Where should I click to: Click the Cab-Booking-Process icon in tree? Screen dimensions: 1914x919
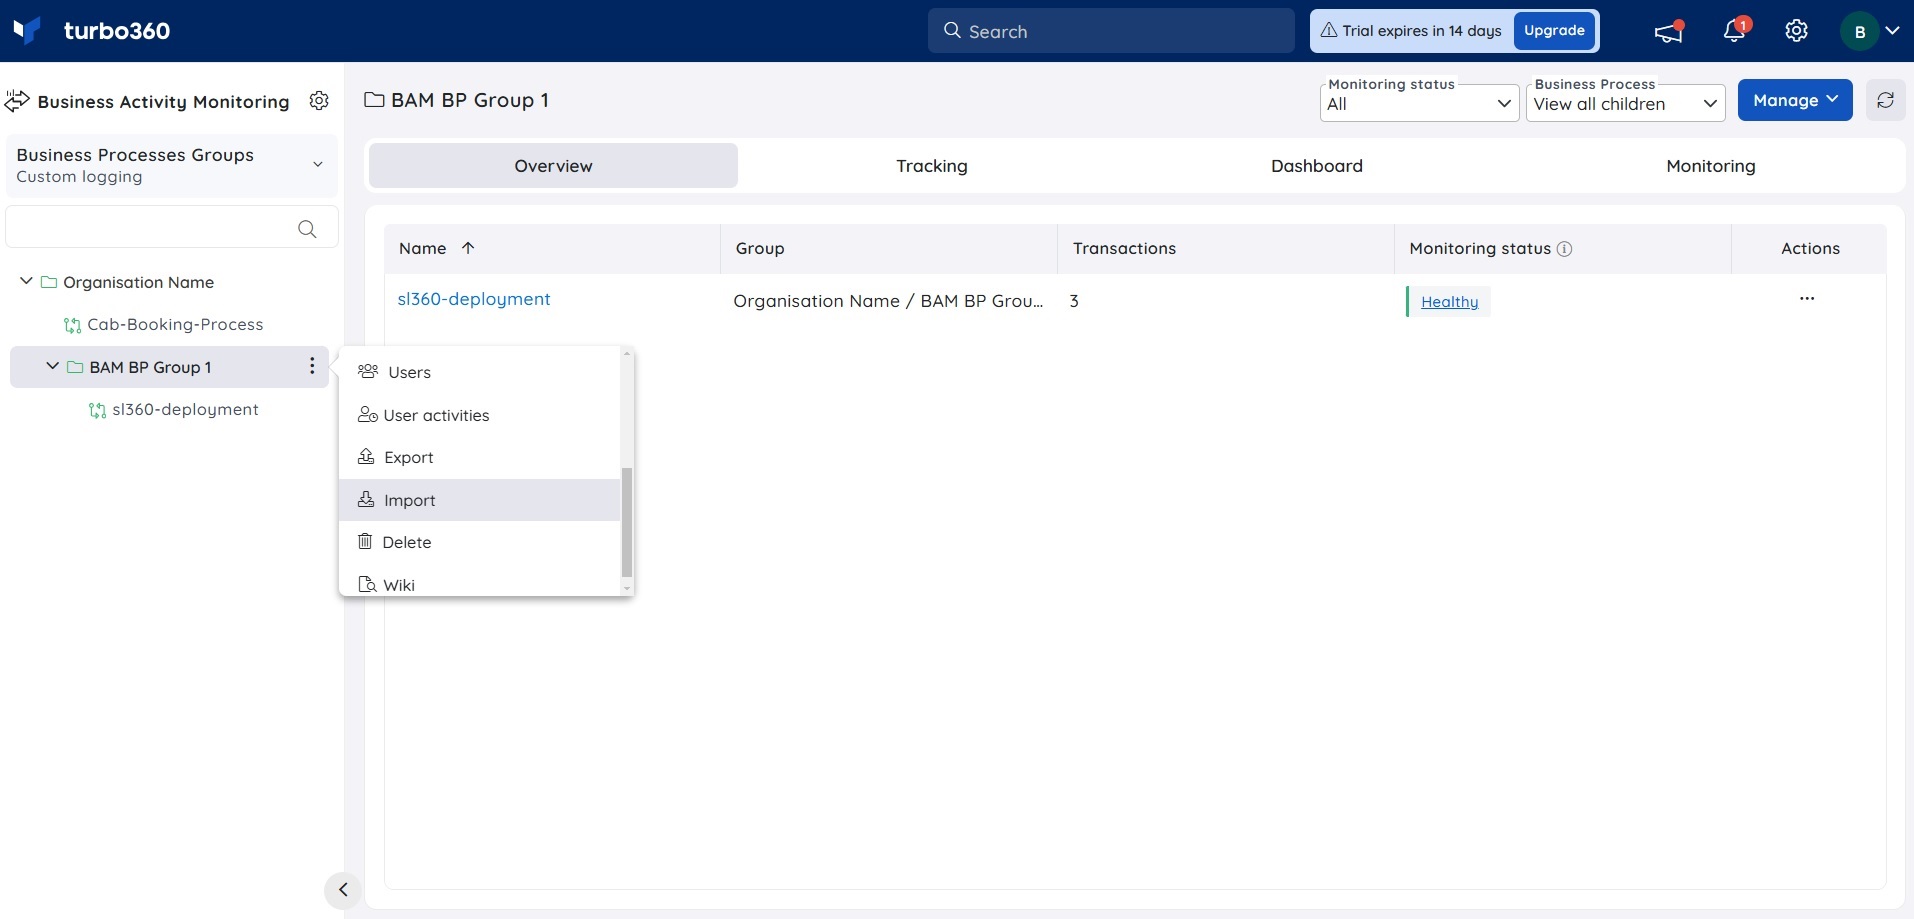[72, 325]
